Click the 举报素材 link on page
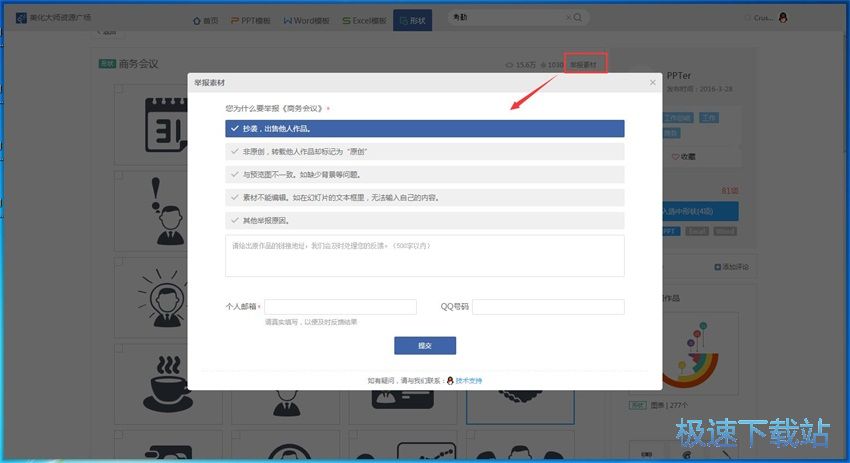850x463 pixels. [583, 65]
